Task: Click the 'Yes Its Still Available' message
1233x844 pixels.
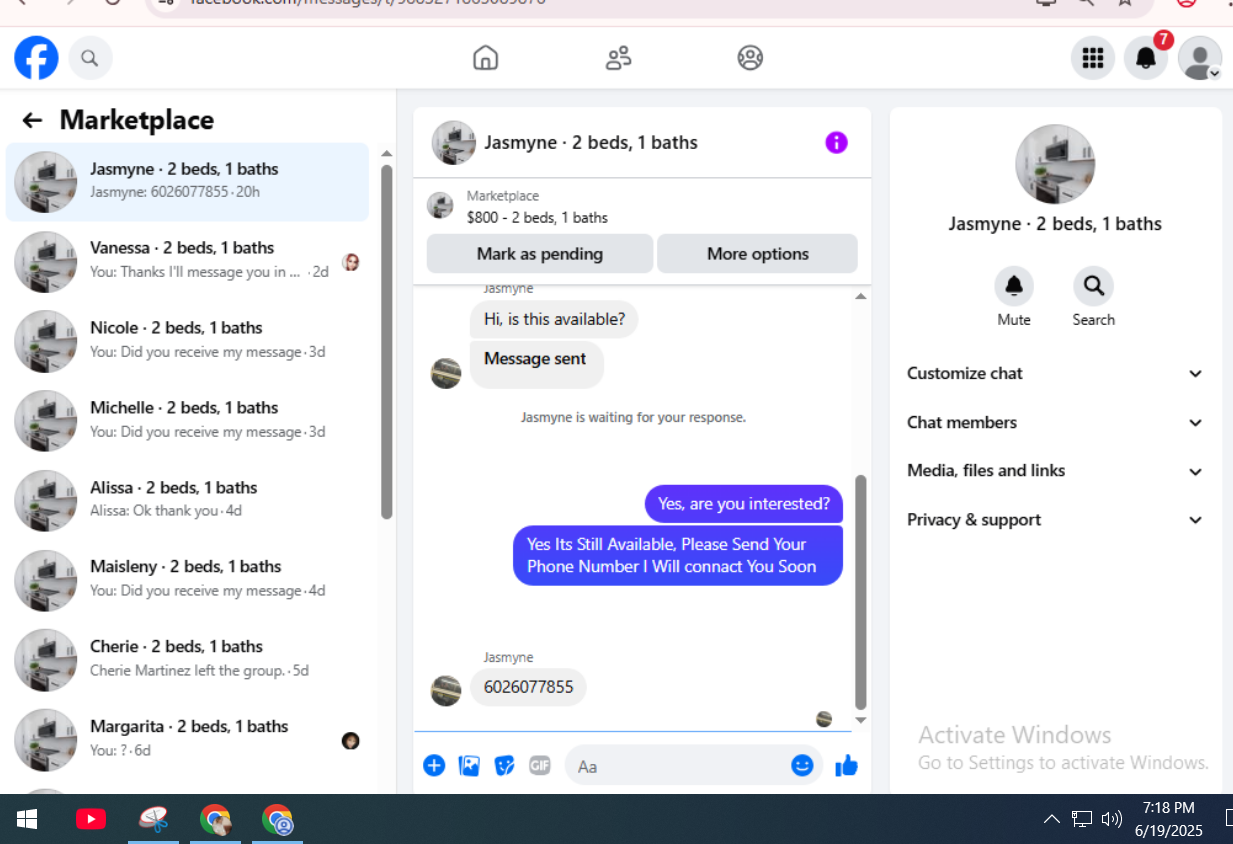Action: point(678,555)
